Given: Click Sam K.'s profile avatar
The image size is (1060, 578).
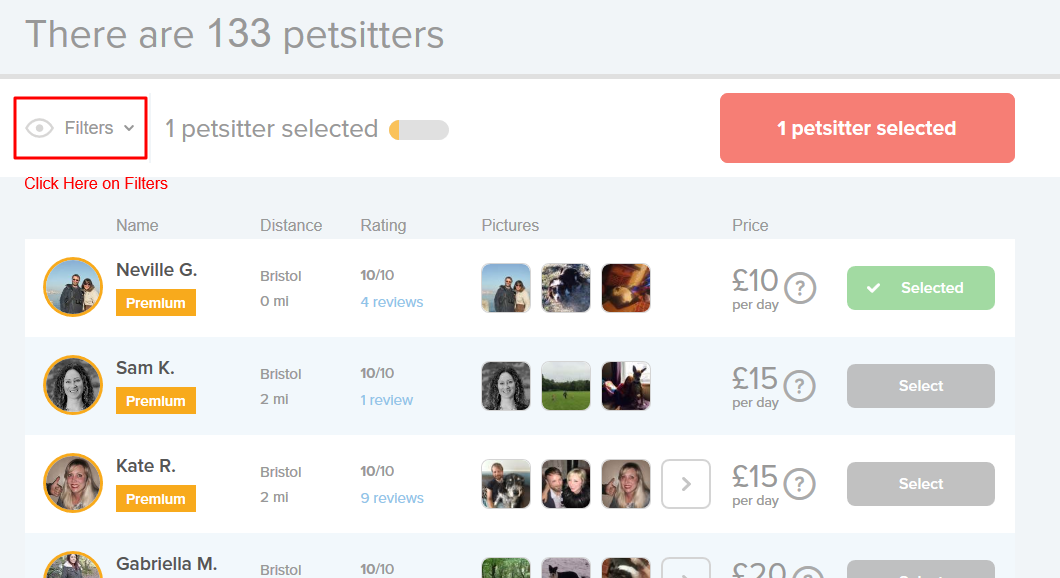Looking at the screenshot, I should pyautogui.click(x=73, y=386).
